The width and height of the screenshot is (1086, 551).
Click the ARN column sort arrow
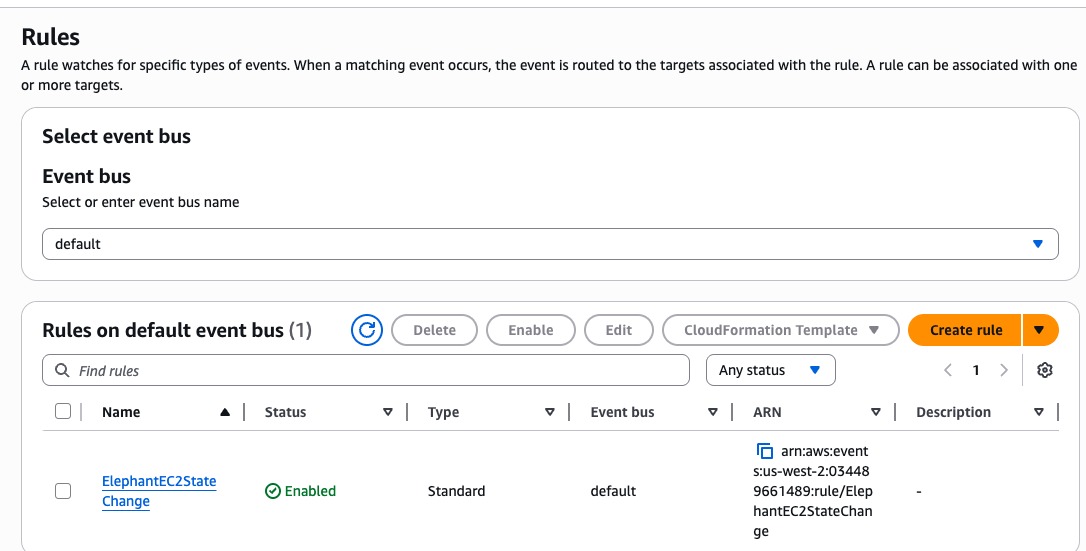875,412
